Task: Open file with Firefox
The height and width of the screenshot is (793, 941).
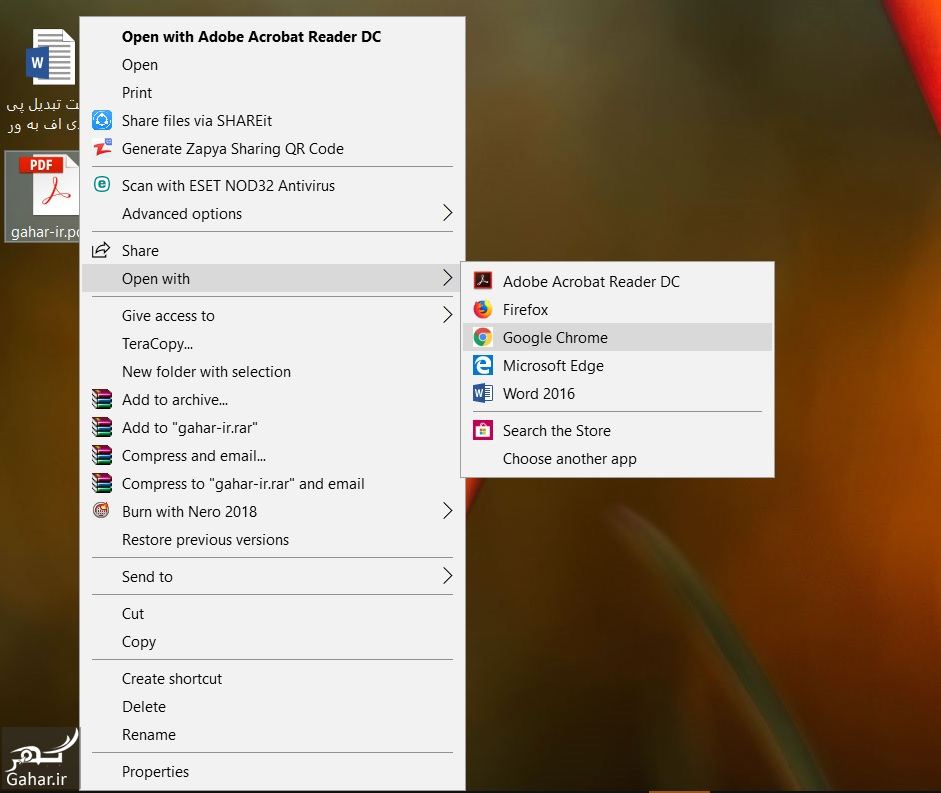Action: click(x=618, y=310)
